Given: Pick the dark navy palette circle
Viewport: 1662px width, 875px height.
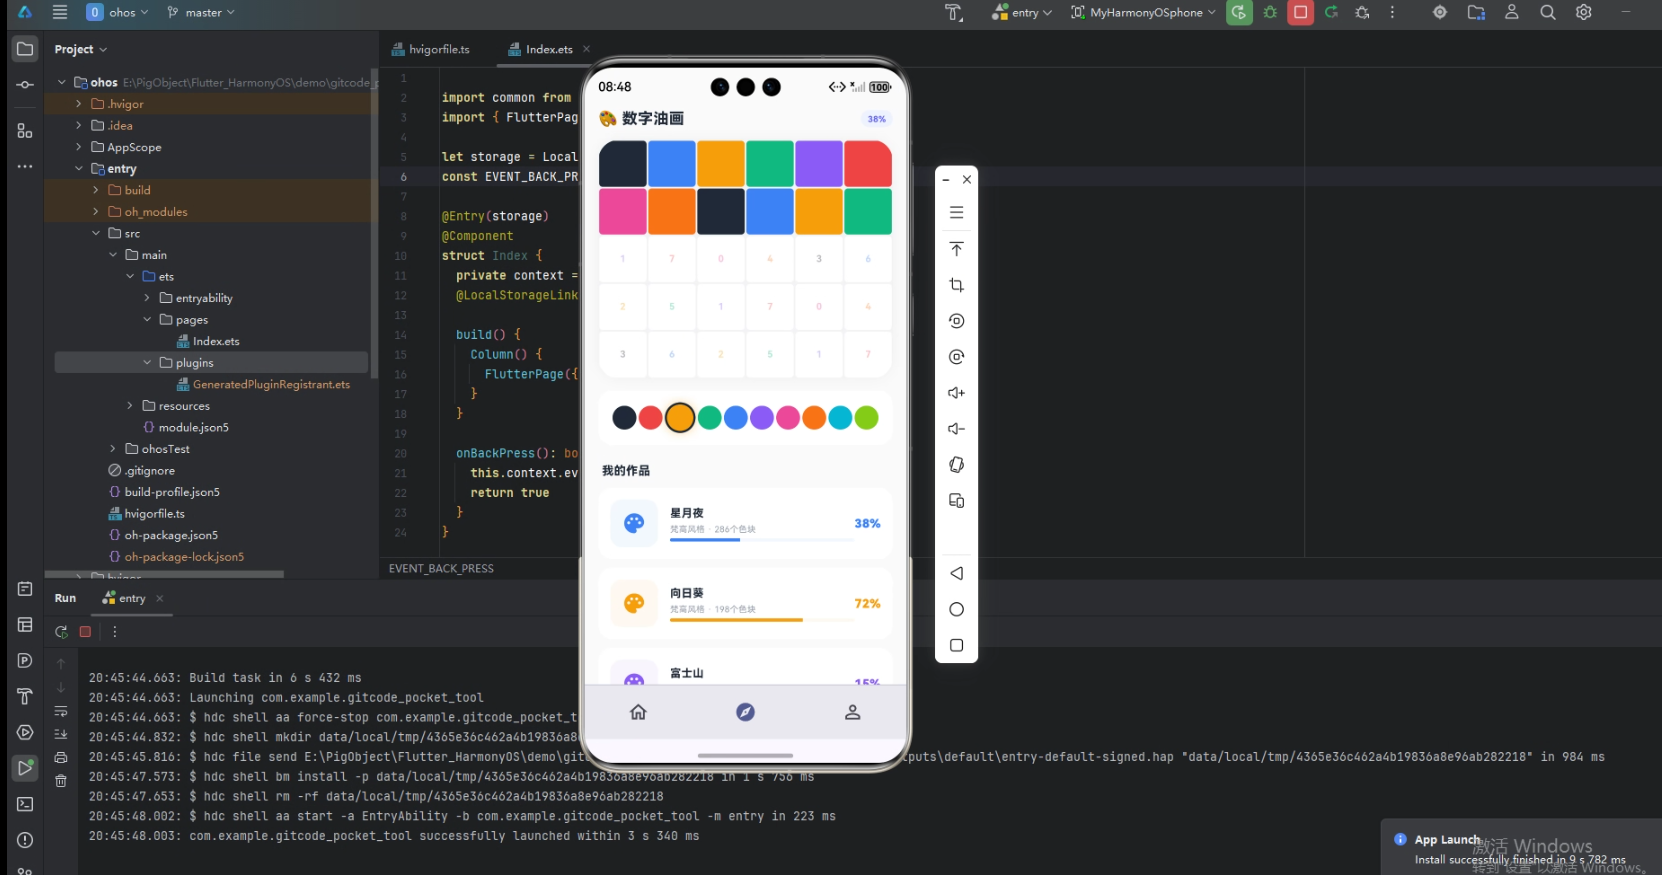Looking at the screenshot, I should (x=624, y=417).
